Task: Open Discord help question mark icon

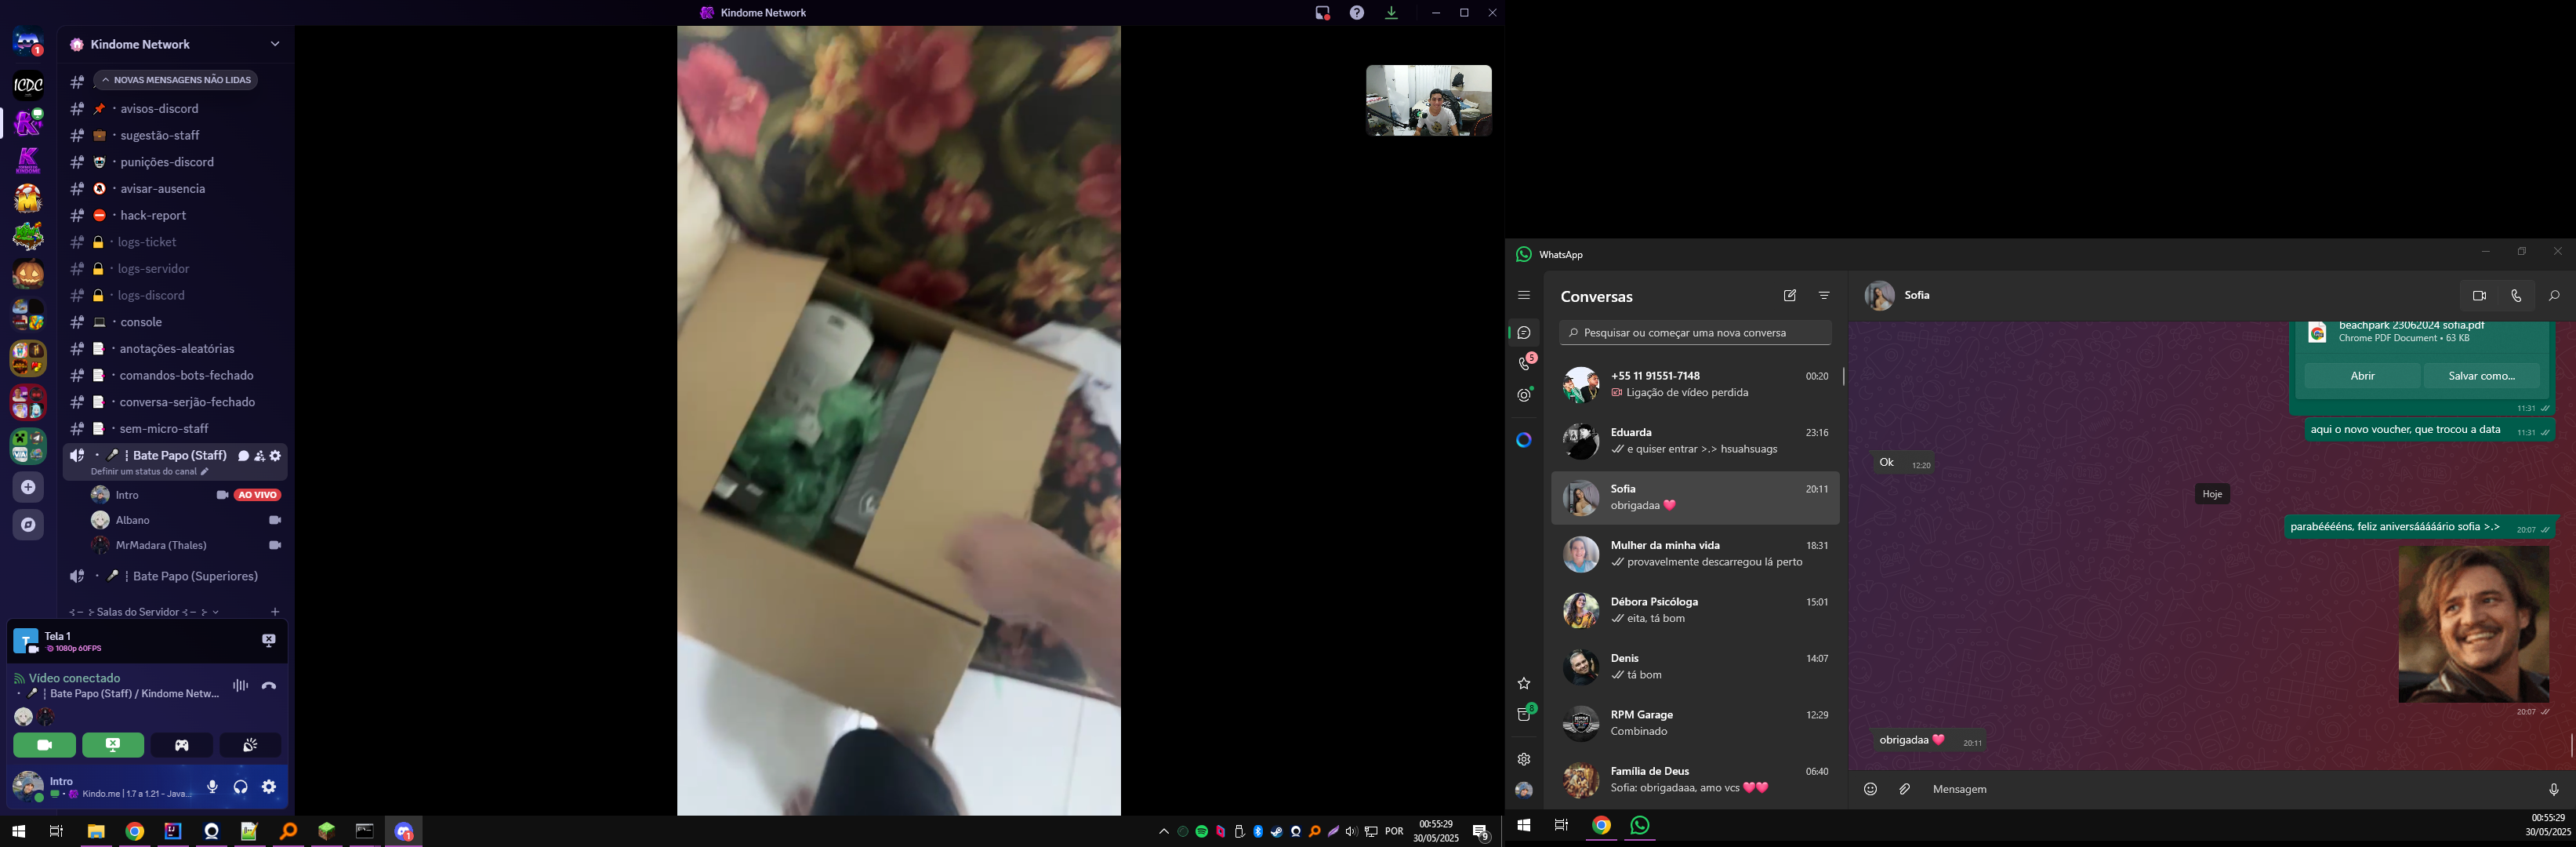Action: tap(1357, 13)
